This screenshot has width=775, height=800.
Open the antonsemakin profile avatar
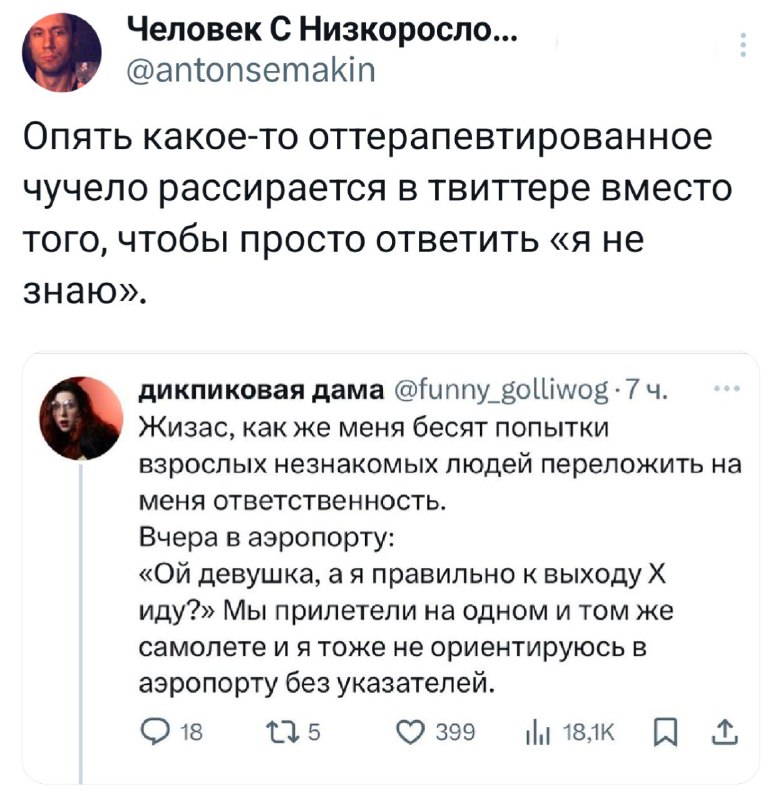pos(61,52)
